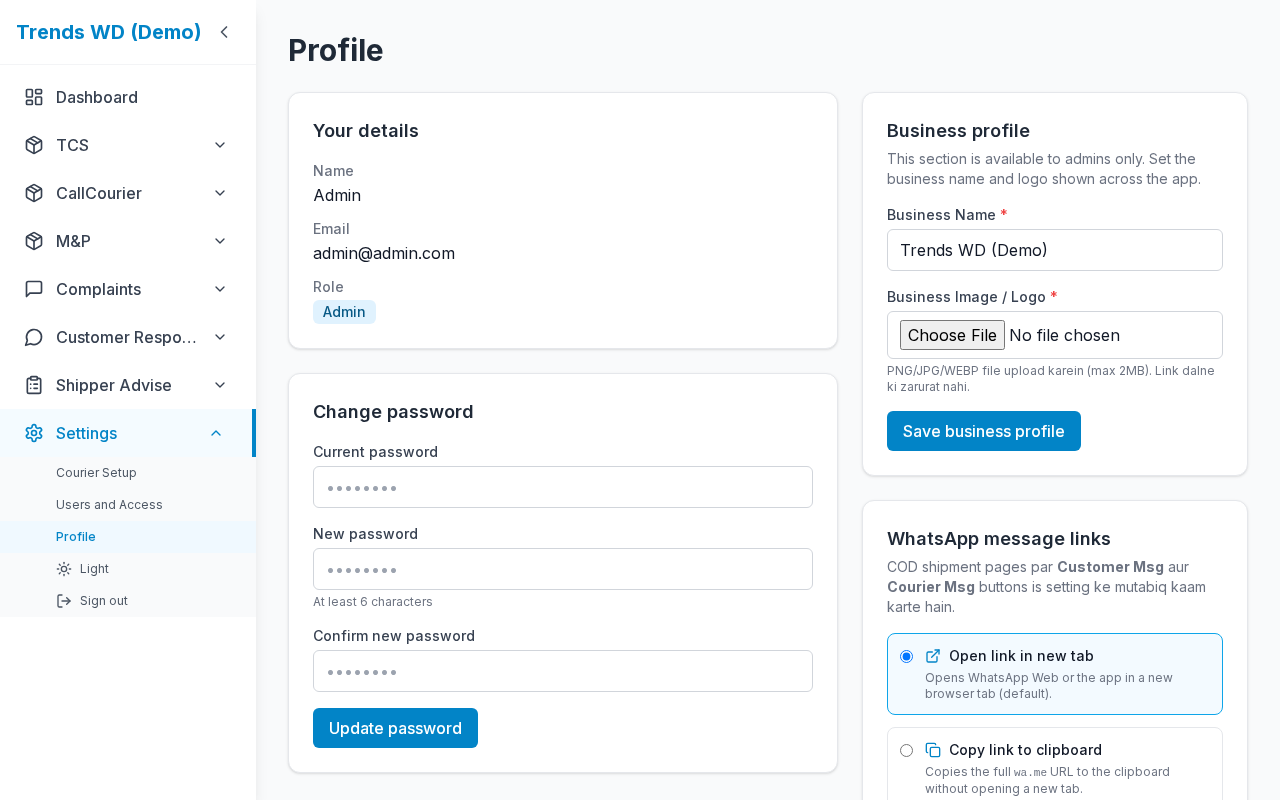Image resolution: width=1280 pixels, height=800 pixels.
Task: Click the Shipper Advise clipboard icon
Action: (x=34, y=385)
